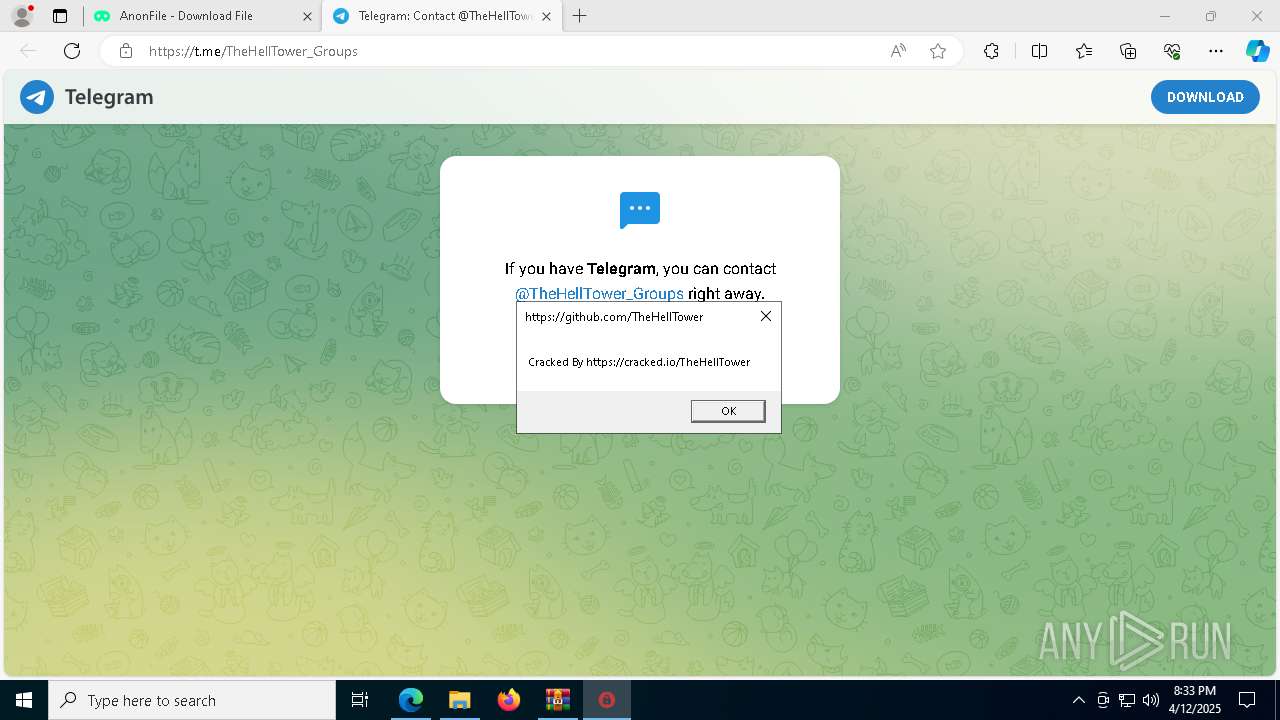Open a new browser tab
1280x720 pixels.
pyautogui.click(x=580, y=16)
